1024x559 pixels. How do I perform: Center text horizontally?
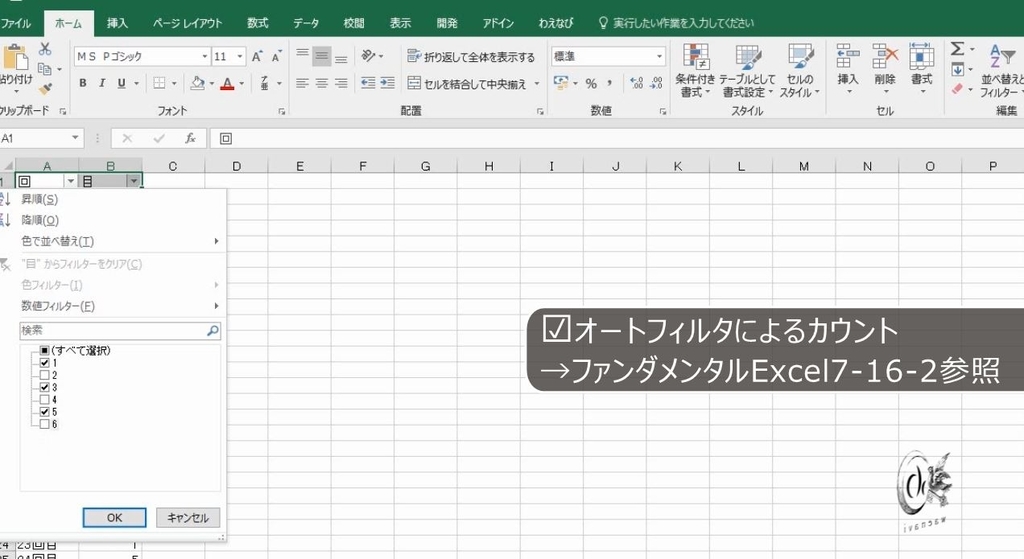(321, 83)
